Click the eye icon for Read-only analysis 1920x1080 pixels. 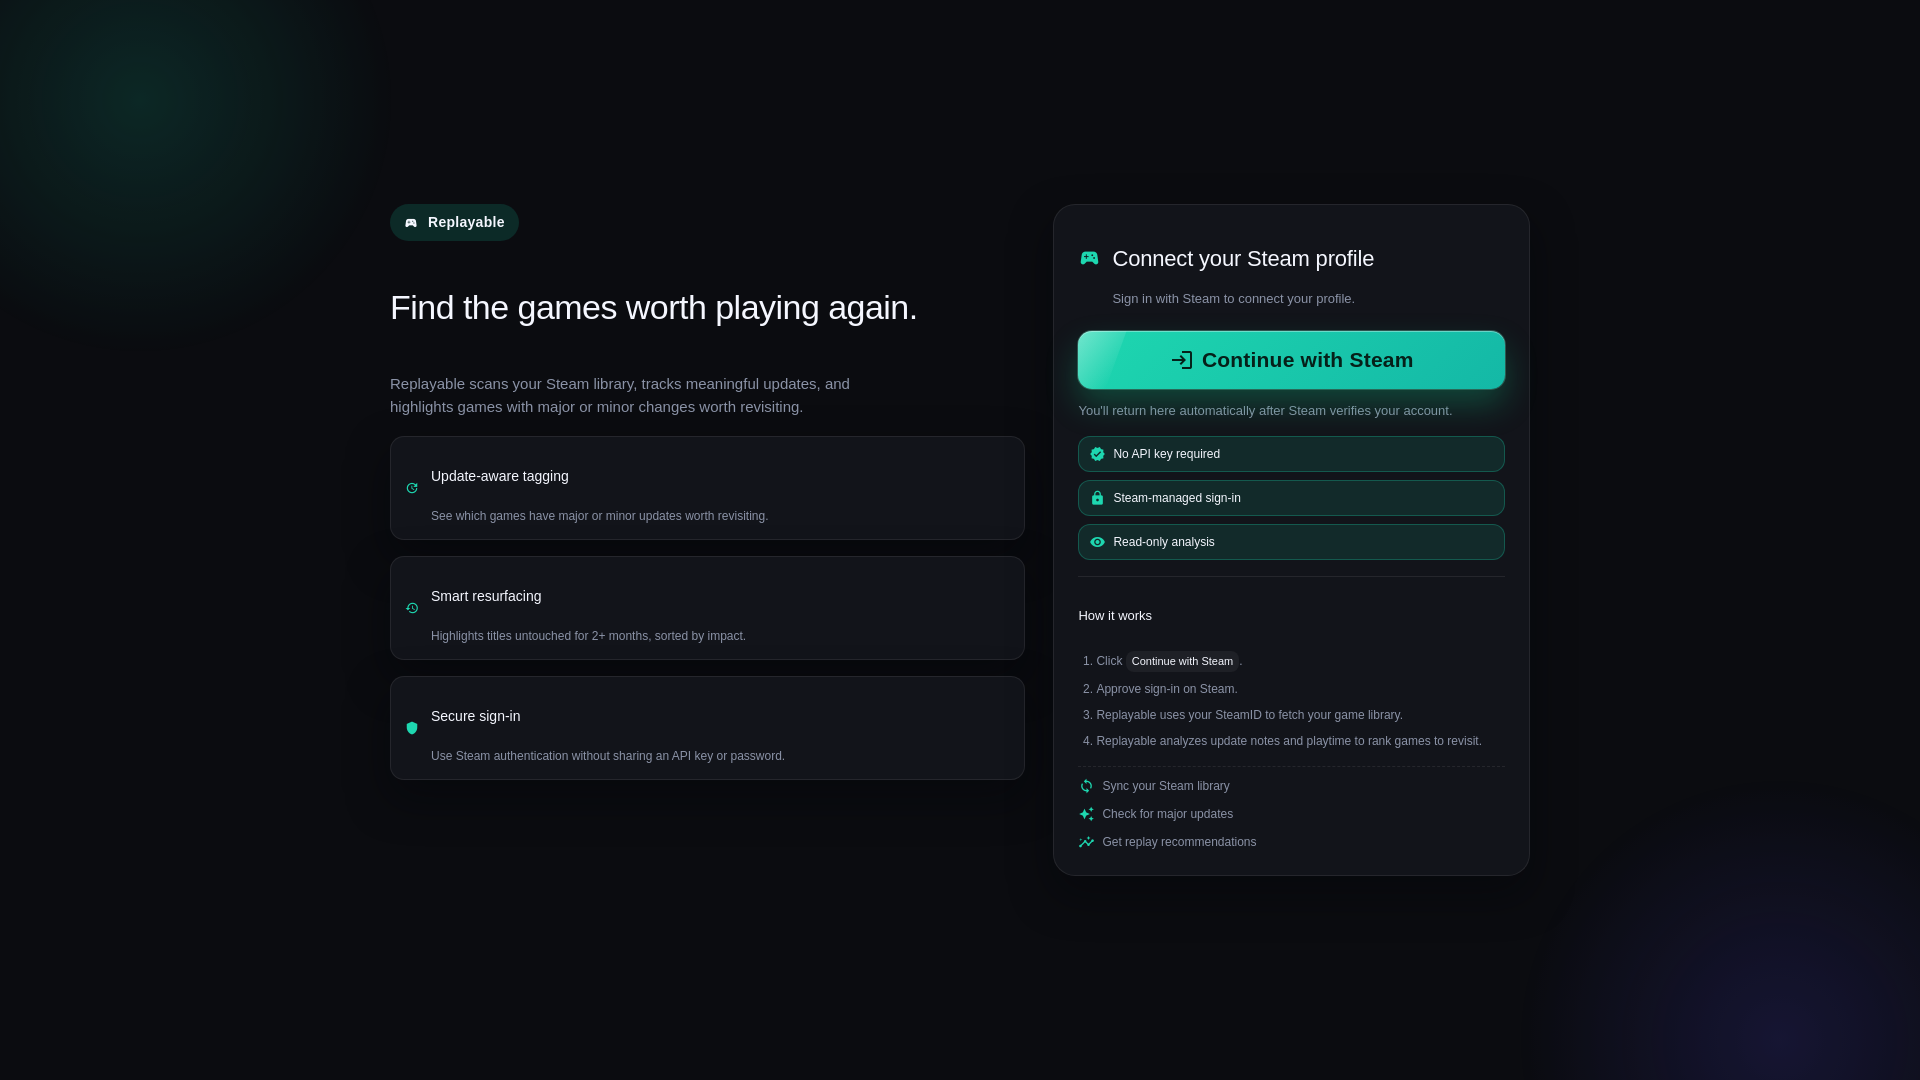click(x=1097, y=542)
